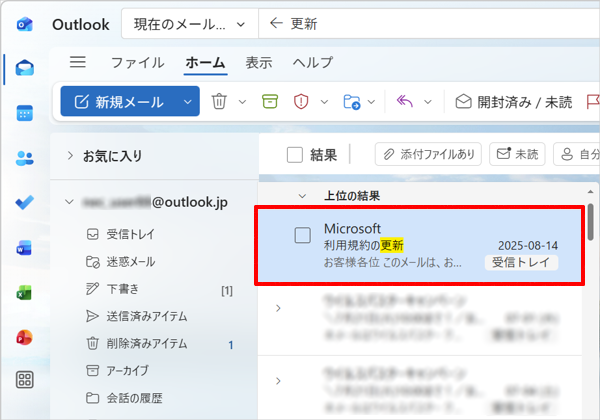Image resolution: width=600 pixels, height=420 pixels.
Task: Launch Excel from the sidebar
Action: (x=24, y=293)
